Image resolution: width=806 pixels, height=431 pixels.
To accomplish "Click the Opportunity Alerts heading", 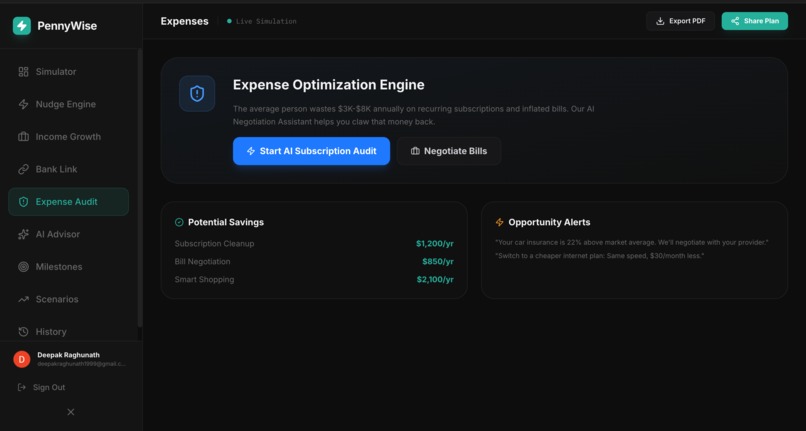I will coord(549,222).
